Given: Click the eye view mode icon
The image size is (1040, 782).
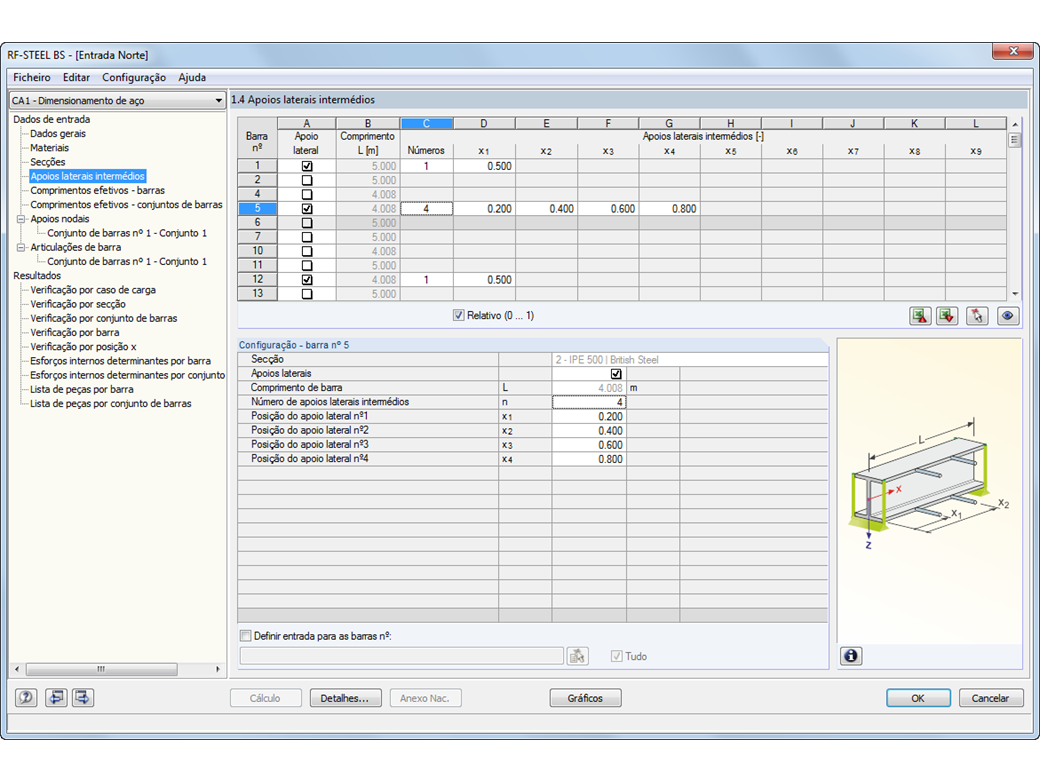Looking at the screenshot, I should pos(1008,316).
